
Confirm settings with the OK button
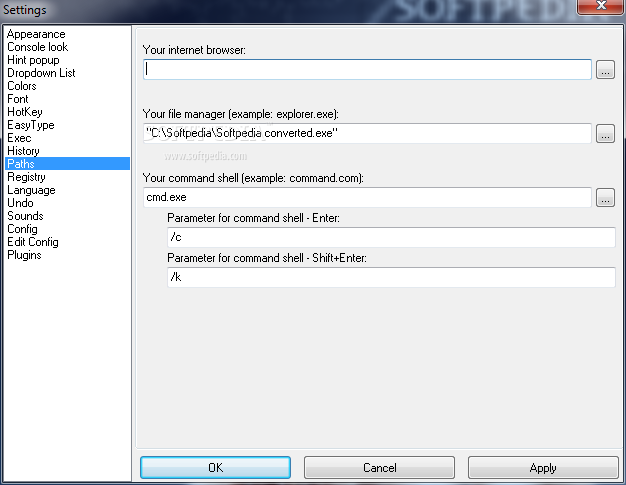click(x=216, y=467)
